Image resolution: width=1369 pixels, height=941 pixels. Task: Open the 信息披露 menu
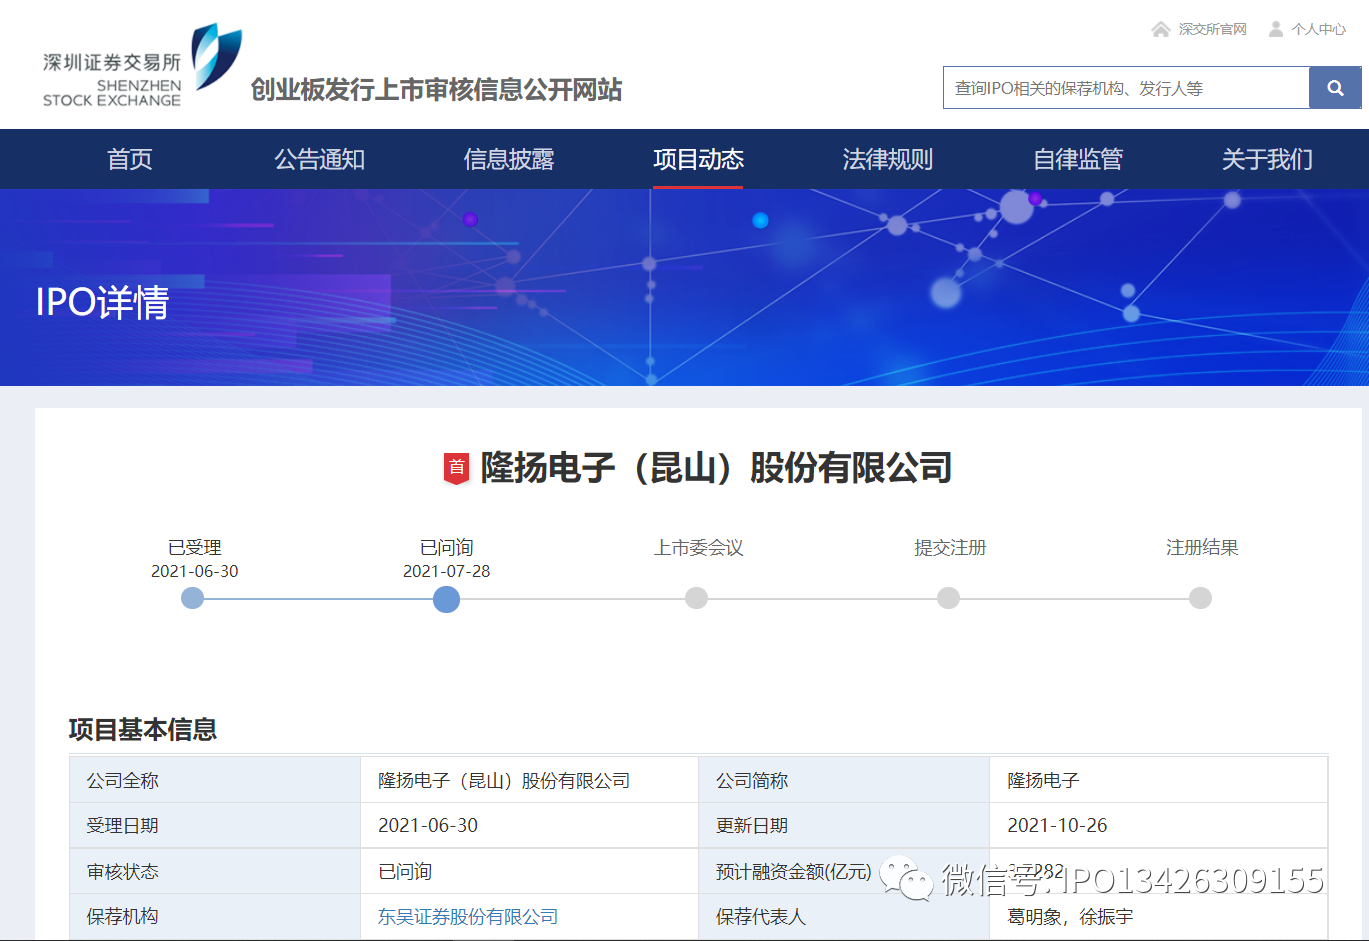coord(509,159)
